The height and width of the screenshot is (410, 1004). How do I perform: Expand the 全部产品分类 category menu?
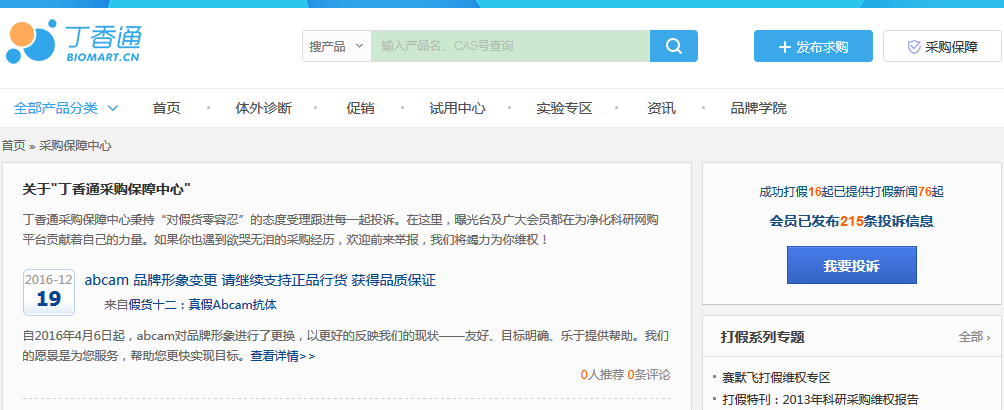[x=67, y=108]
